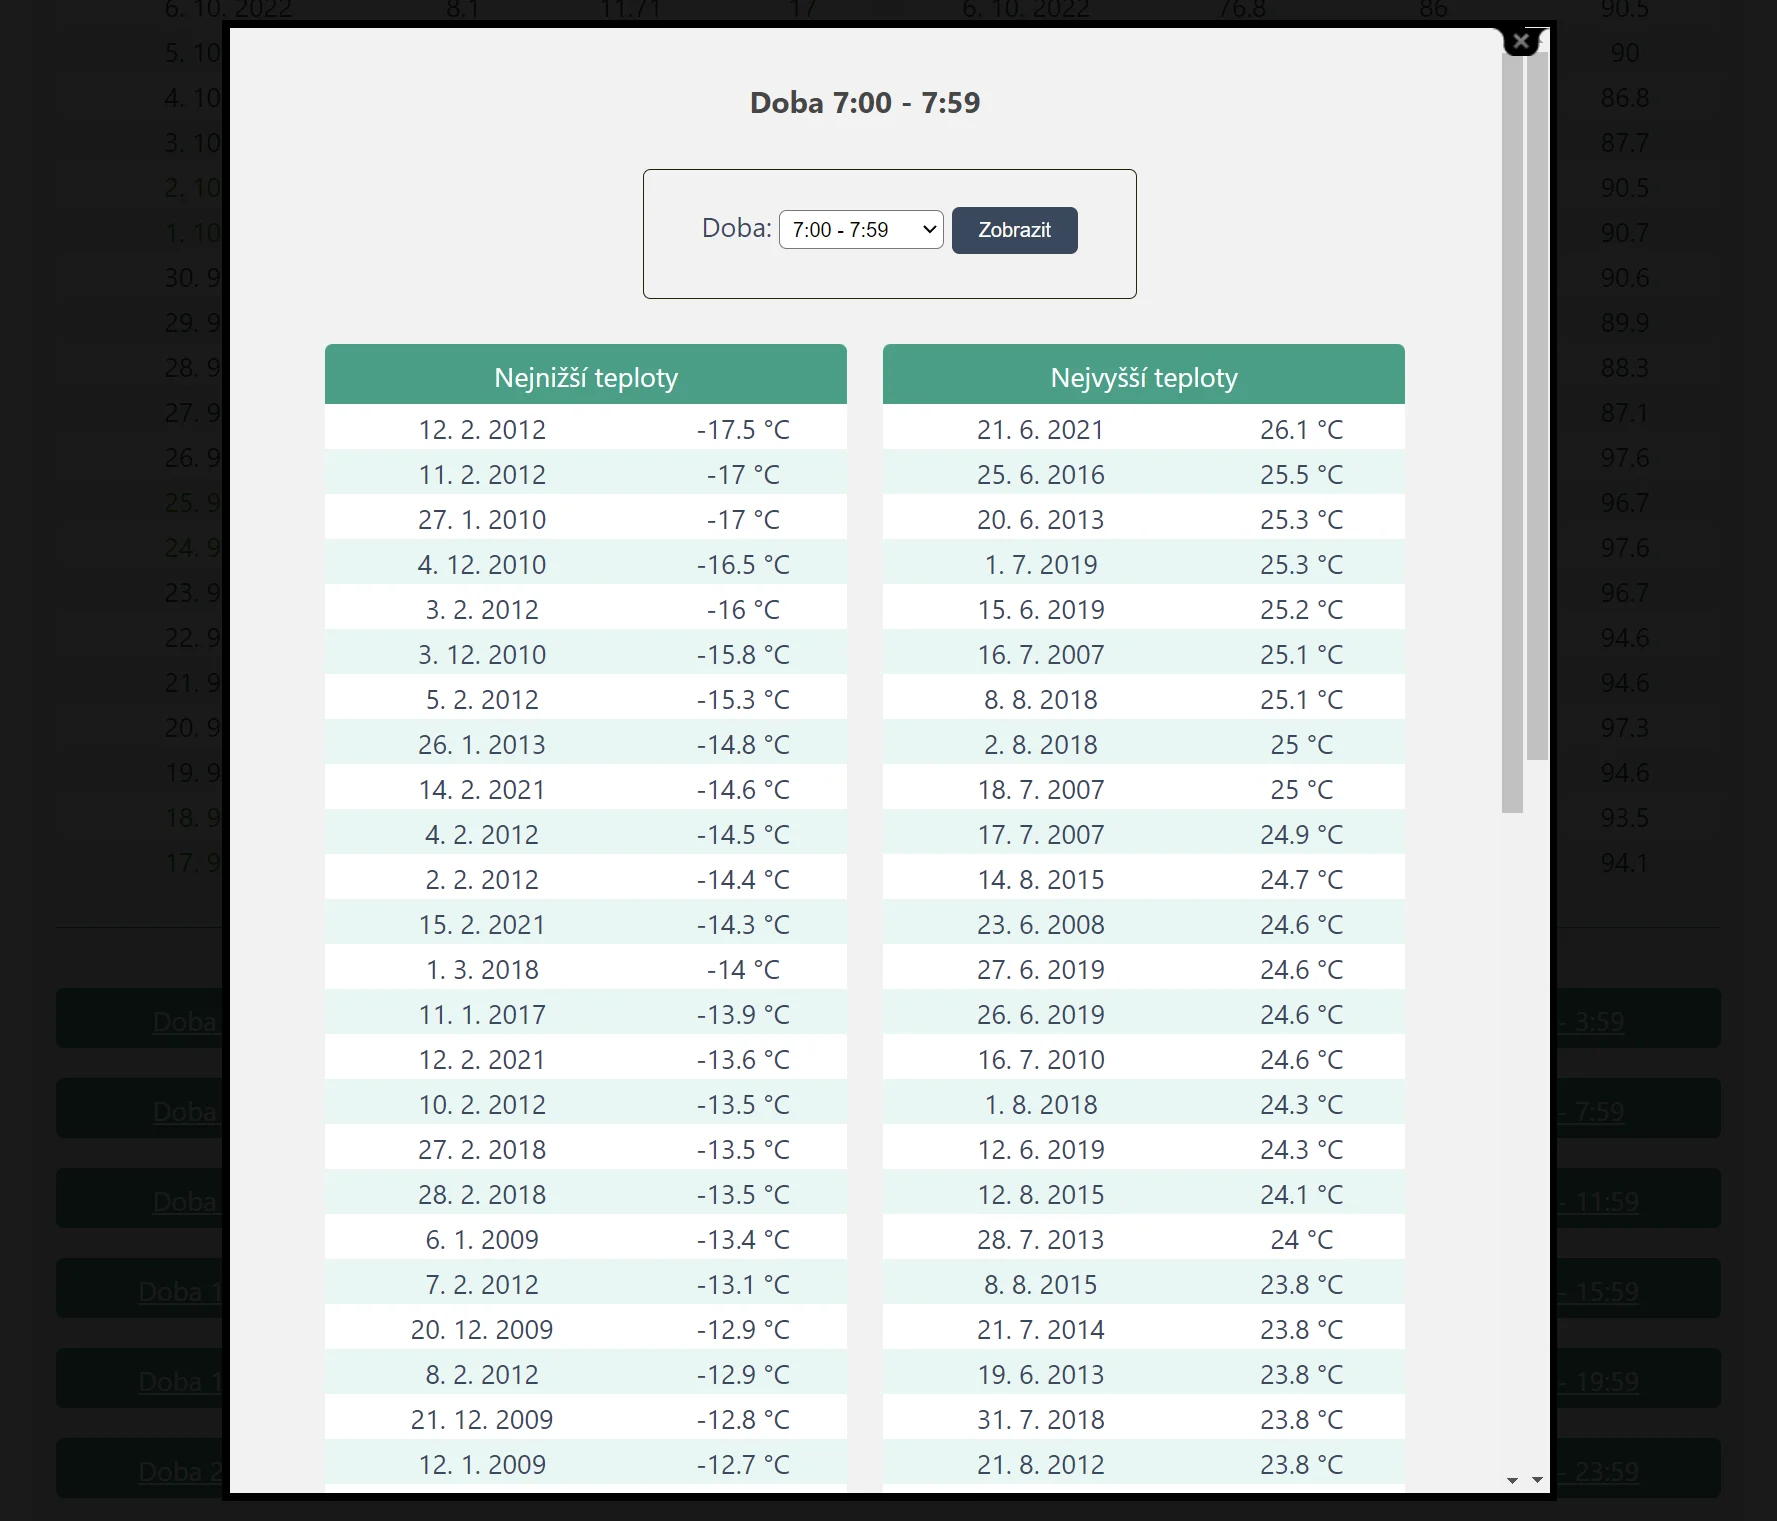
Task: Click the -17.5 °C temperature value
Action: pyautogui.click(x=743, y=430)
